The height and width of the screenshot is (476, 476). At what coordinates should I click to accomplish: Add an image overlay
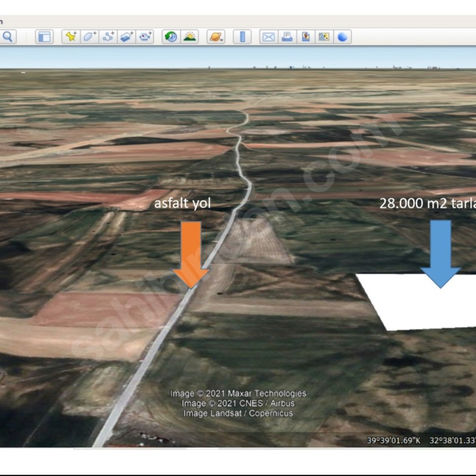(x=126, y=37)
